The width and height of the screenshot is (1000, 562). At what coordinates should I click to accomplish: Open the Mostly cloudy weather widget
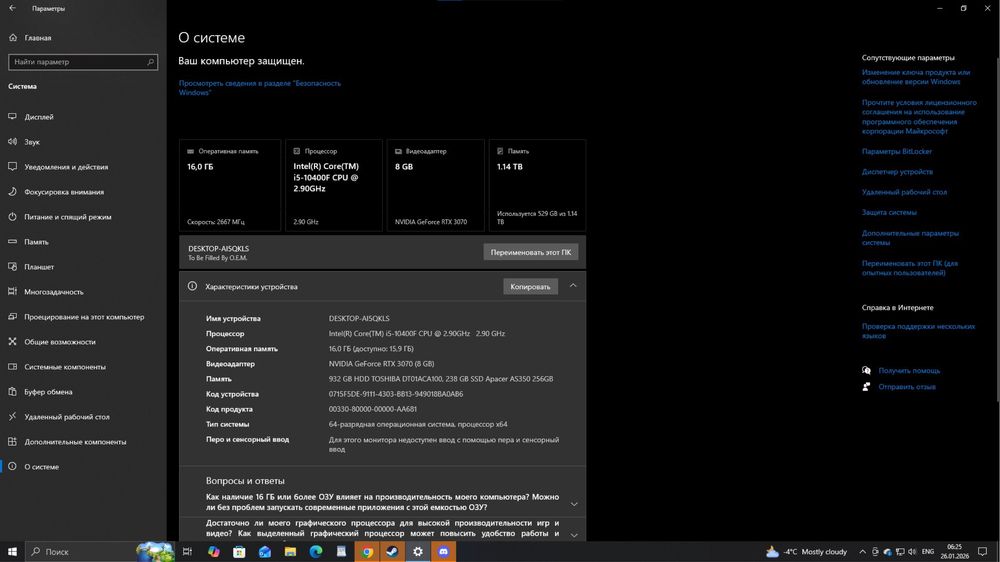point(806,551)
